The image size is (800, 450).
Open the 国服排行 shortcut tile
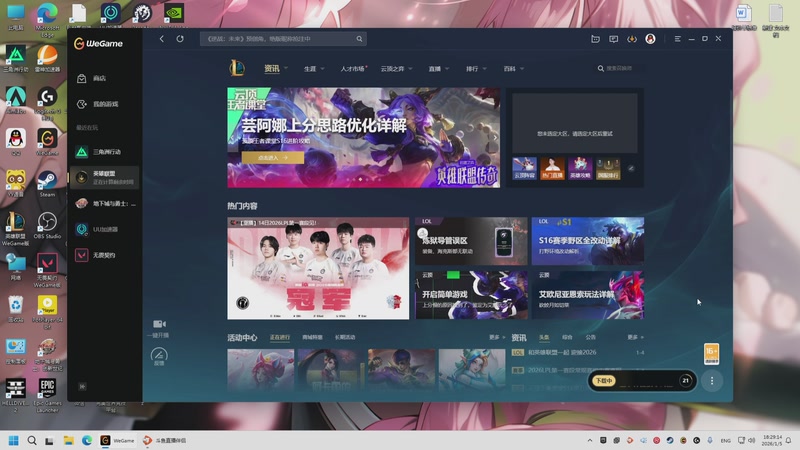coord(608,168)
